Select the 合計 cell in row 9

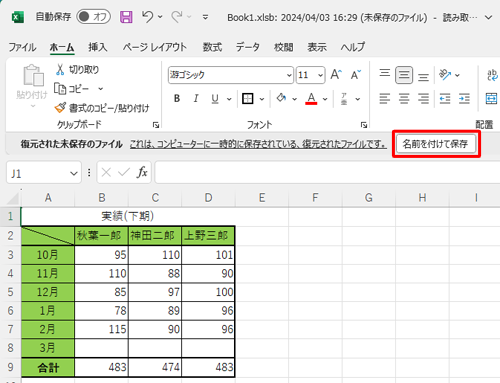tap(48, 368)
